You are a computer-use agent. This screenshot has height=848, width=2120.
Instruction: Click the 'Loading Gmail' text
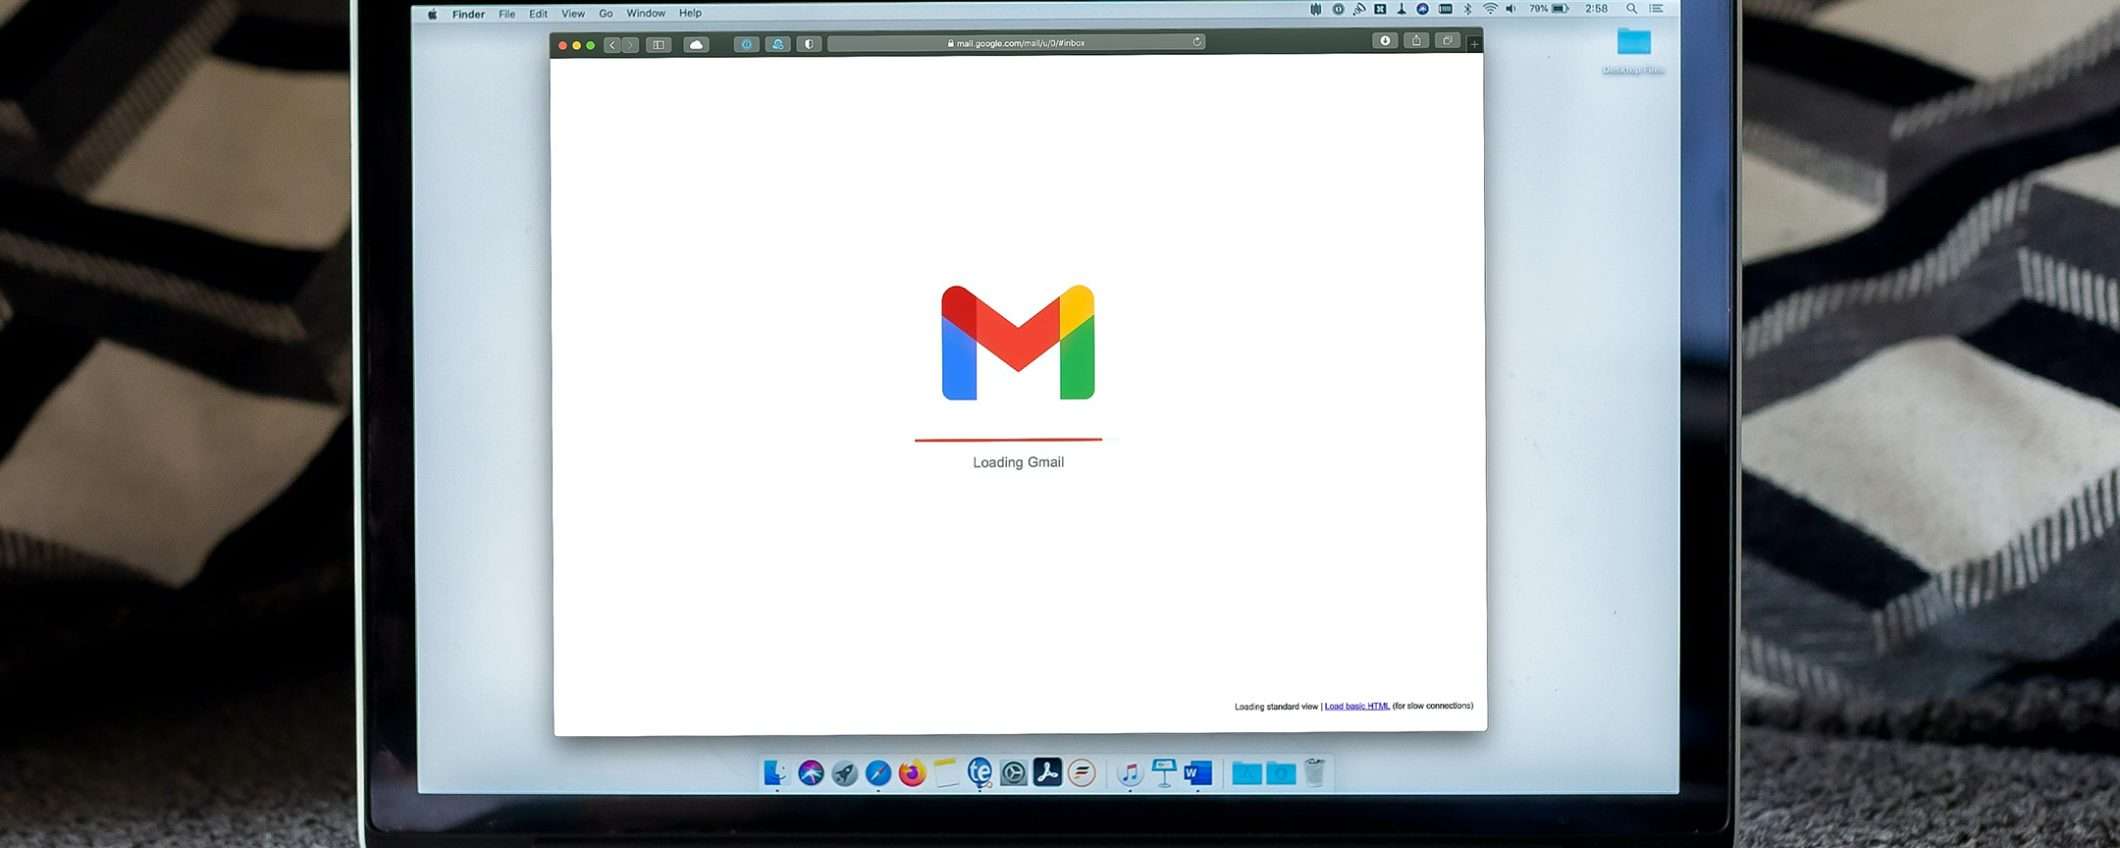1018,462
